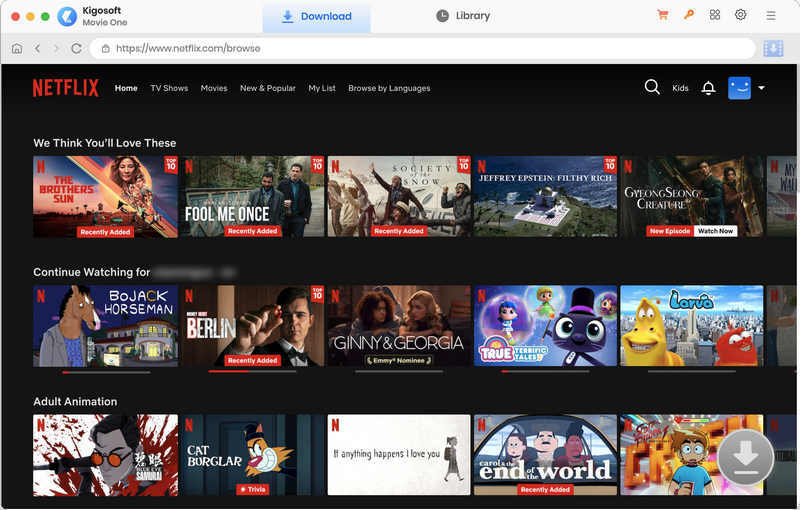This screenshot has width=800, height=510.
Task: Open the shopping cart icon
Action: click(663, 15)
